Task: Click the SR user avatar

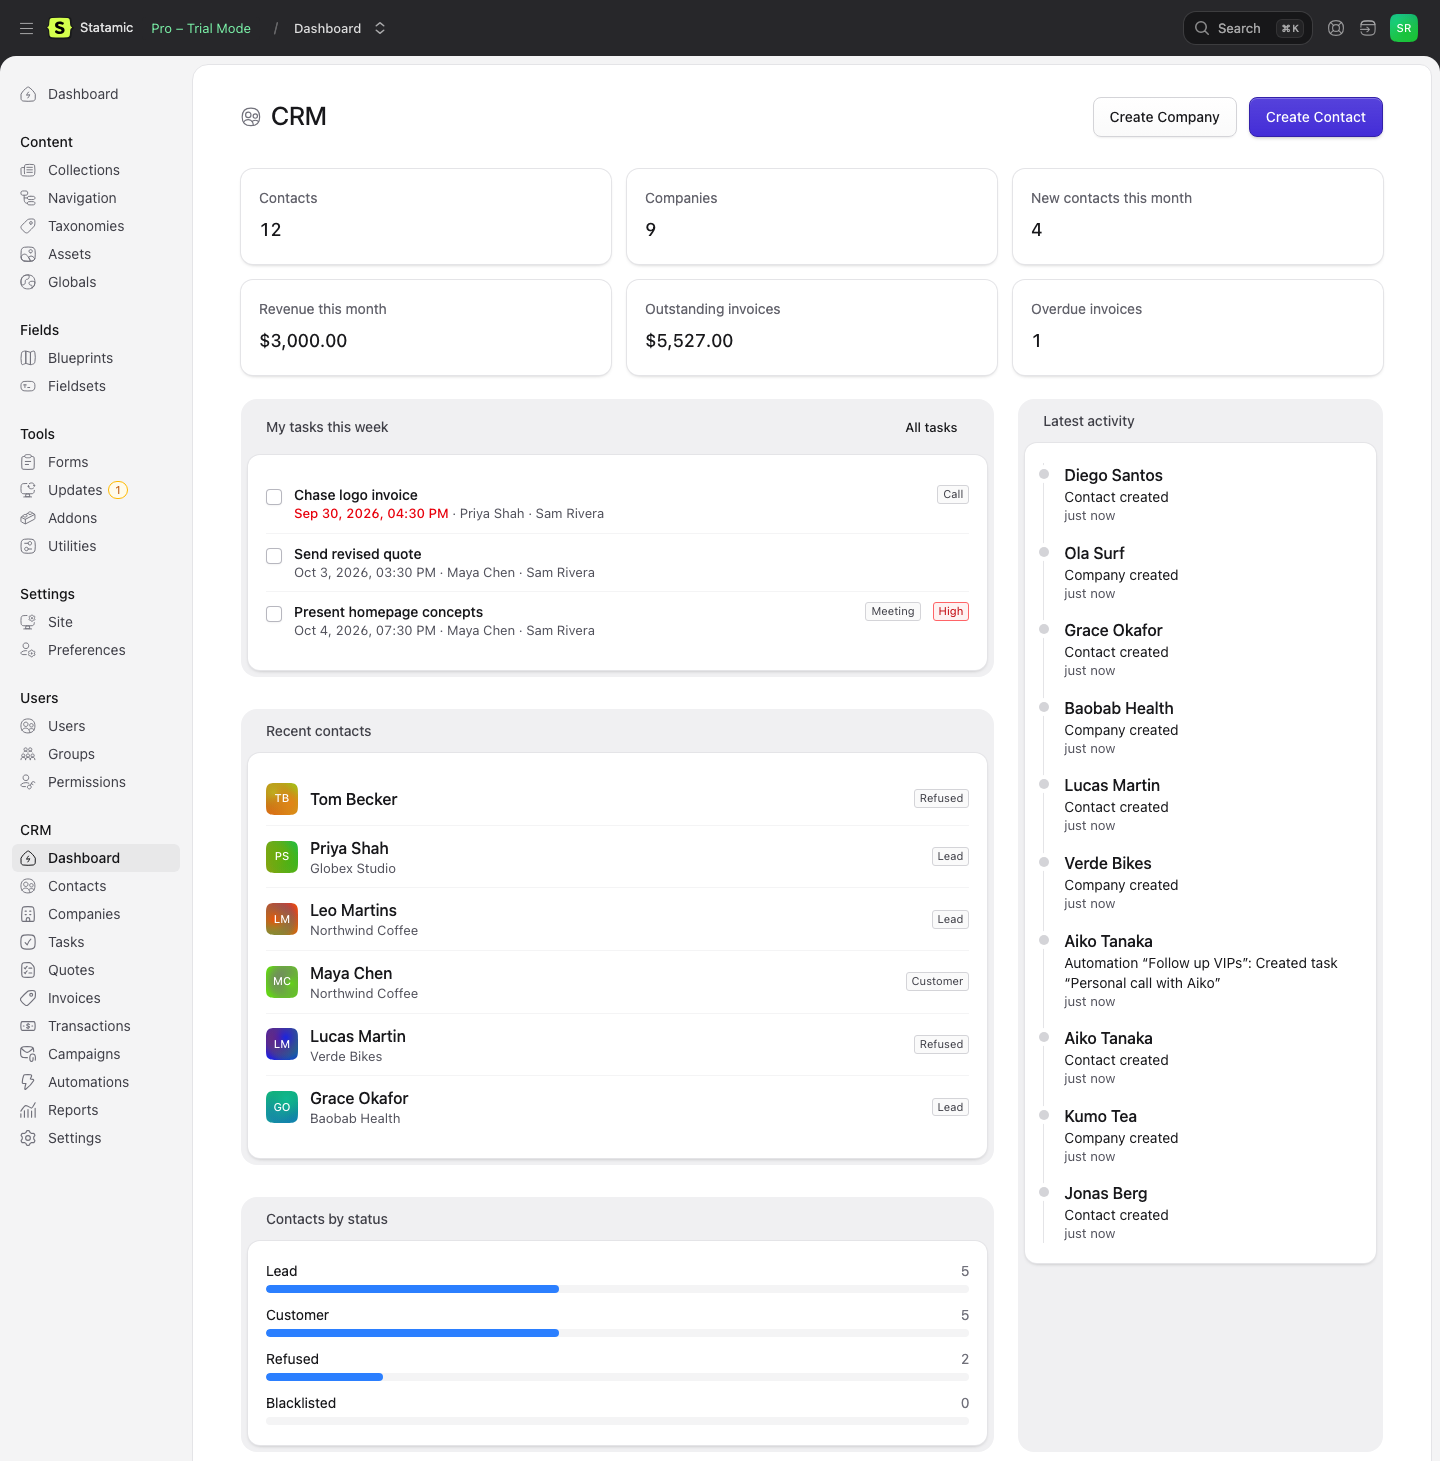Action: (1404, 28)
